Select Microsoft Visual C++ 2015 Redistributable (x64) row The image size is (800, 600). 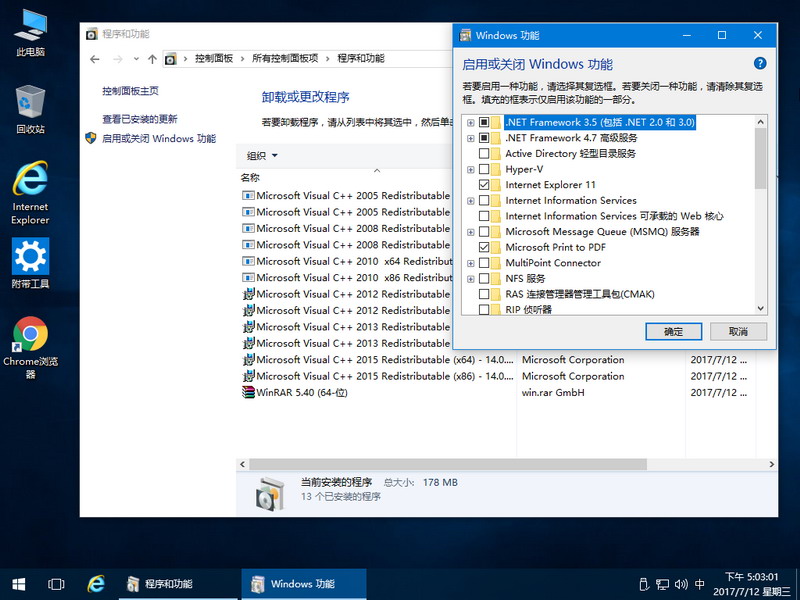(x=495, y=360)
